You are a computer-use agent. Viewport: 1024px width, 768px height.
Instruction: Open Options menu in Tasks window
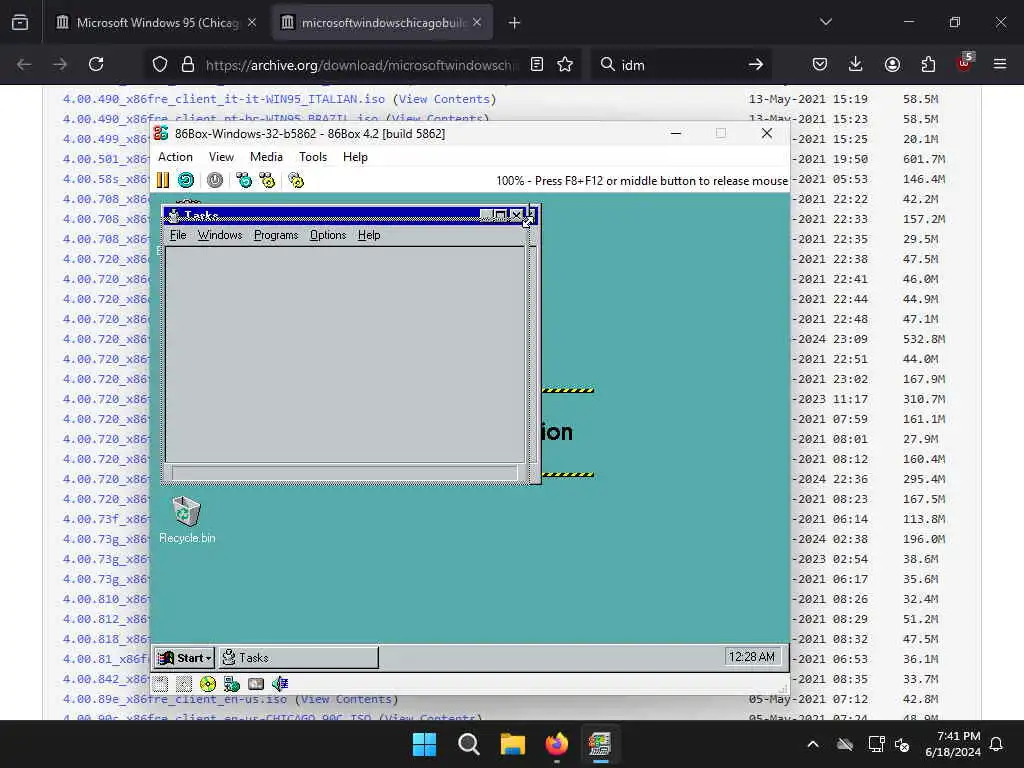click(328, 235)
